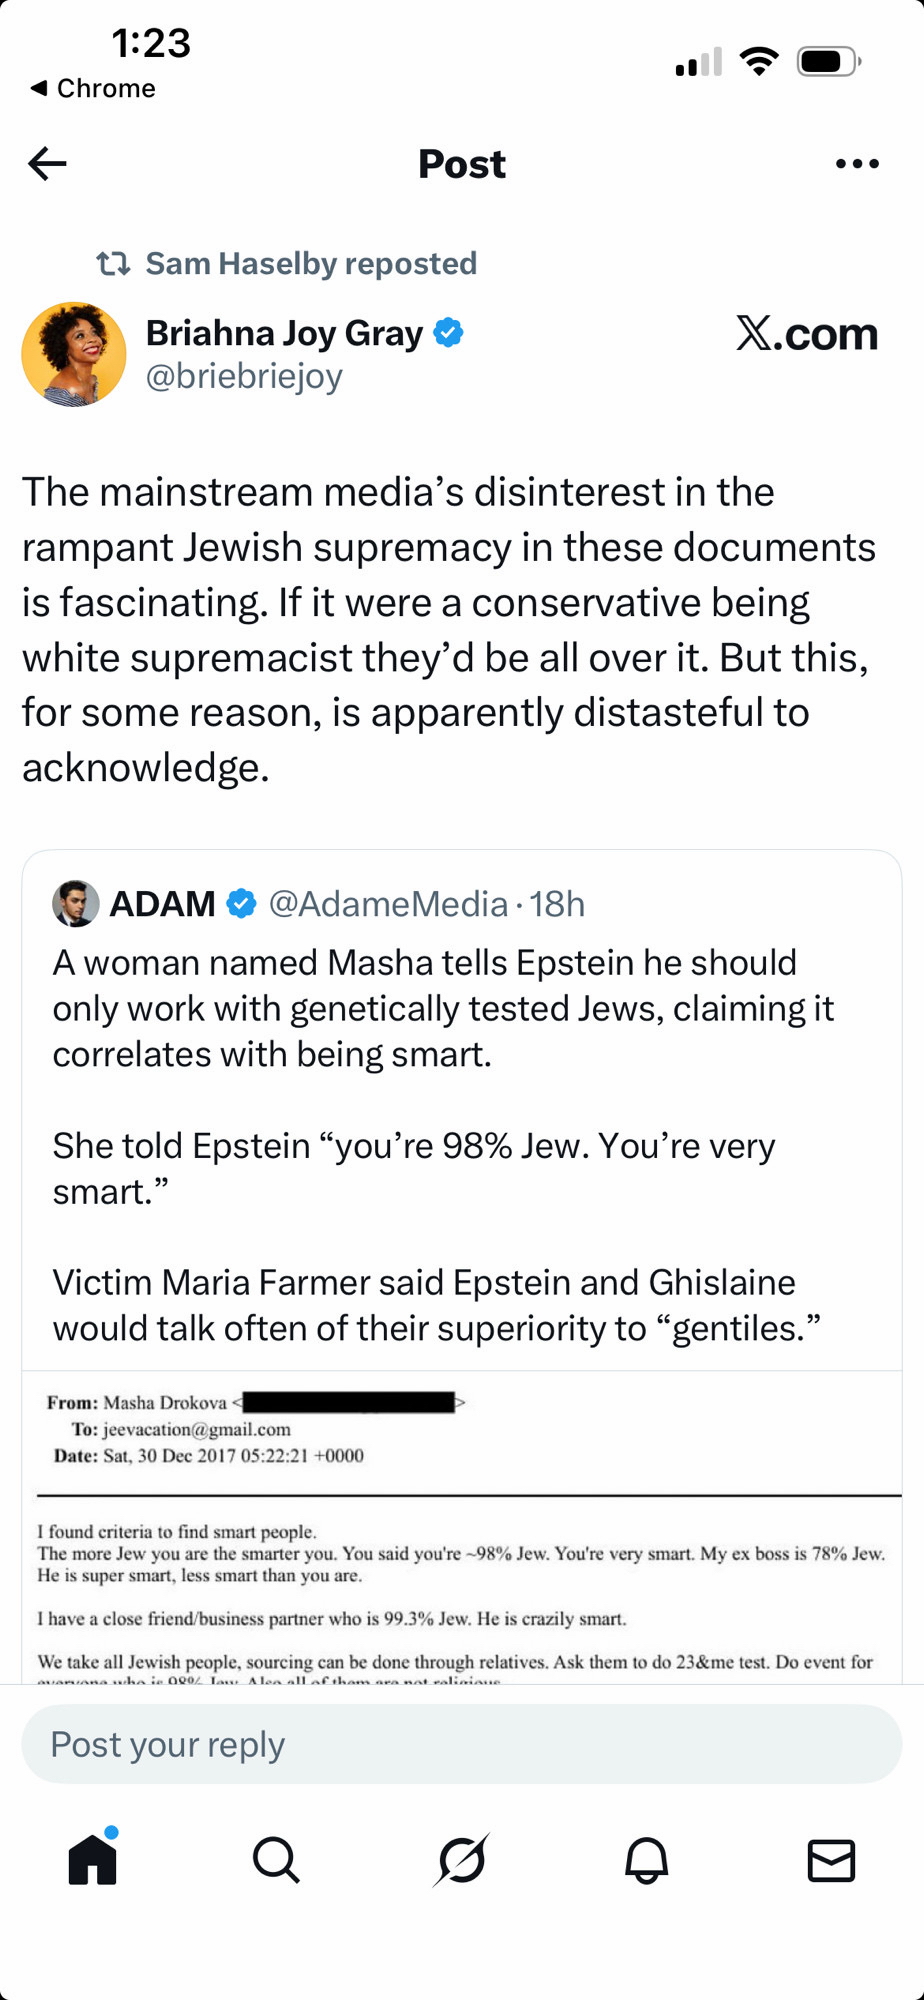Viewport: 924px width, 2000px height.
Task: Open the Grok tab icon
Action: [462, 1861]
